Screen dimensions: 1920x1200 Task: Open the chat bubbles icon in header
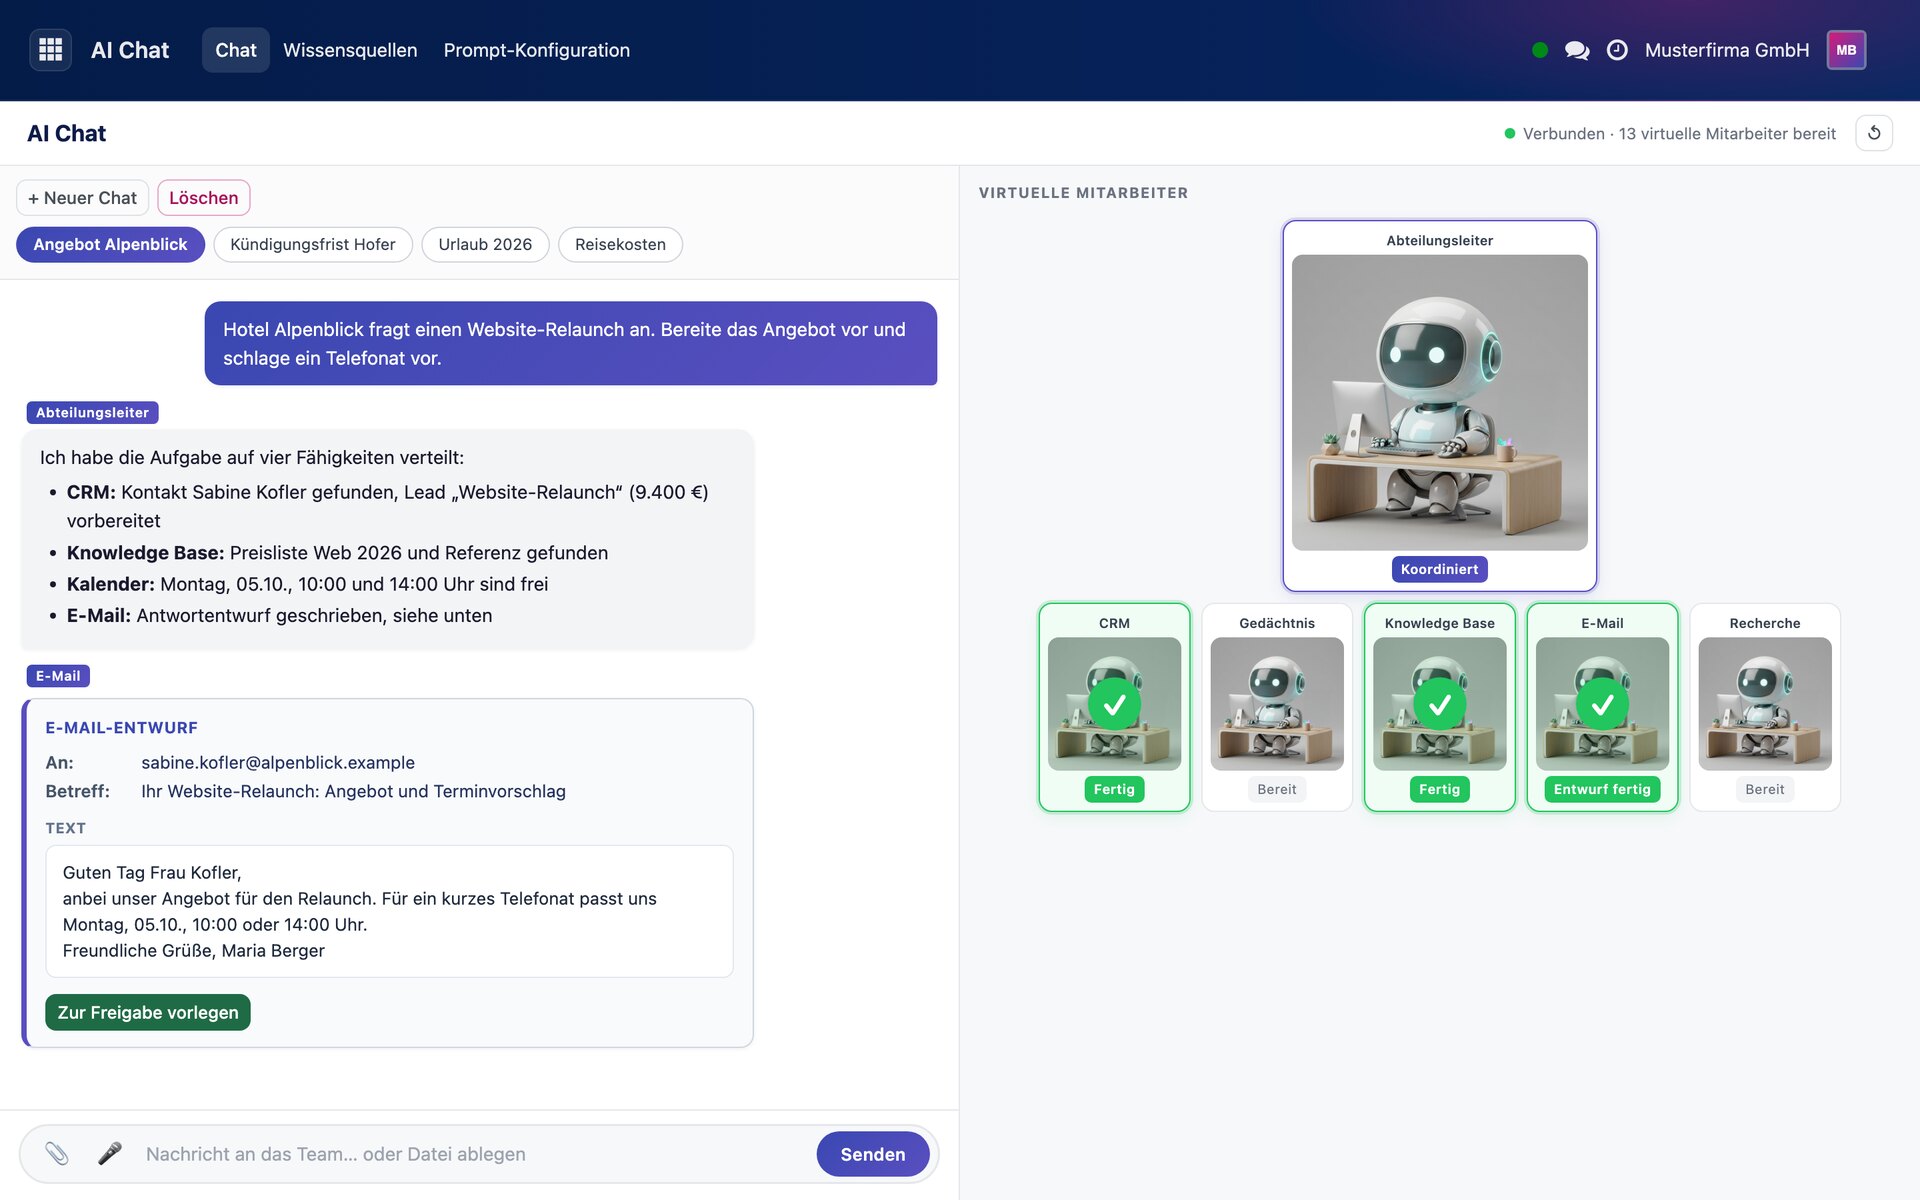(1577, 50)
